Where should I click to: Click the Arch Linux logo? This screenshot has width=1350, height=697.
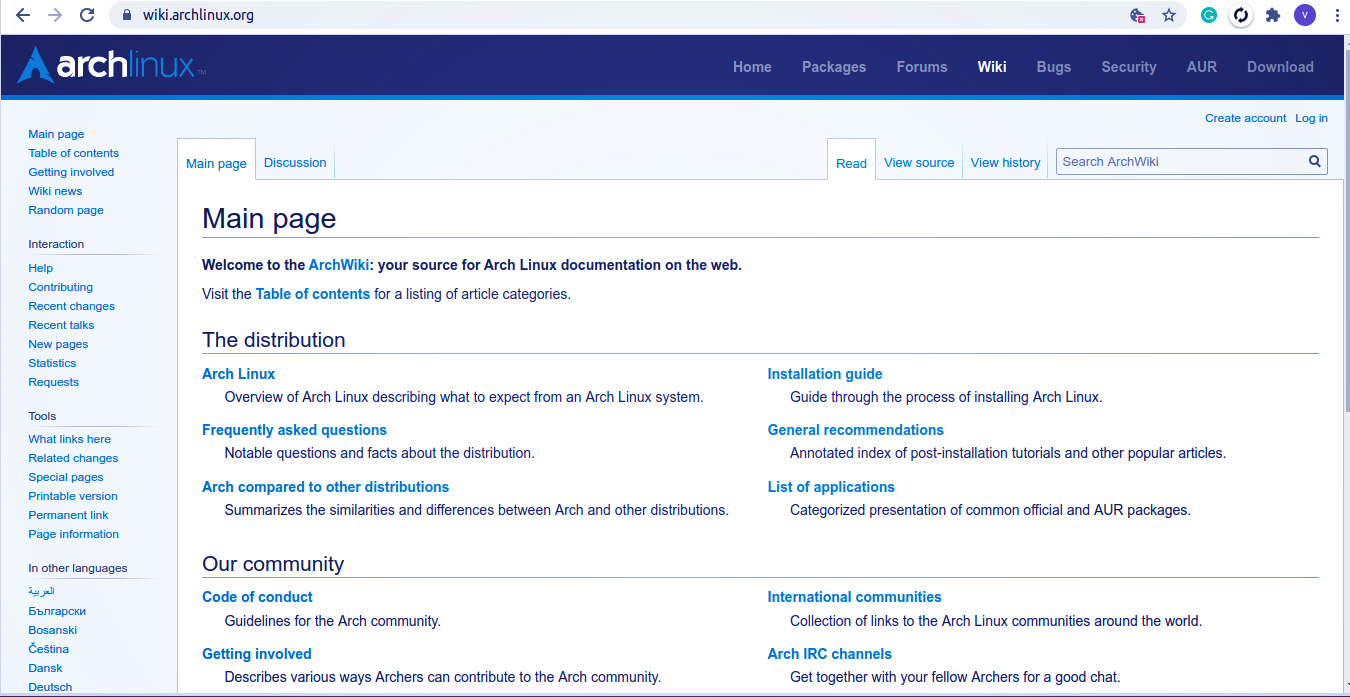[x=112, y=65]
